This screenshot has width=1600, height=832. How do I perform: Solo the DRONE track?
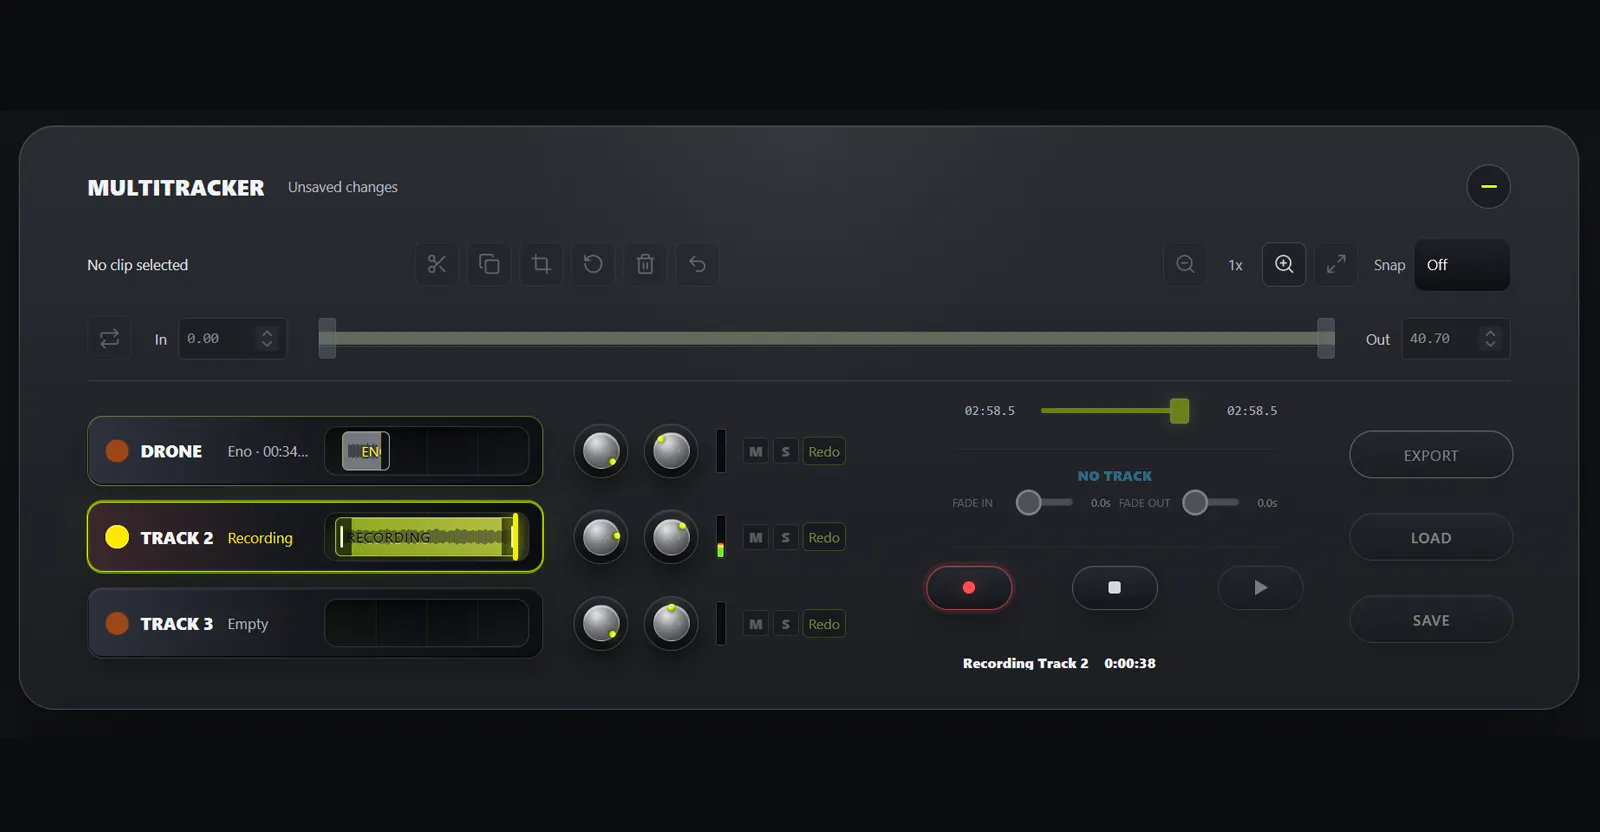pyautogui.click(x=785, y=451)
